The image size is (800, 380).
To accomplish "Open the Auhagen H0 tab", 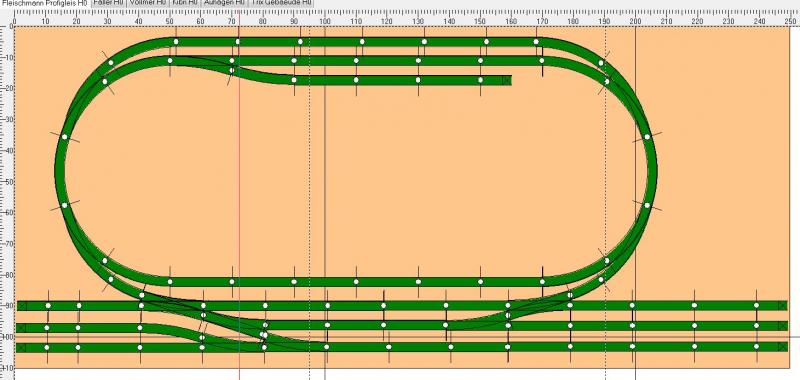I will [223, 3].
